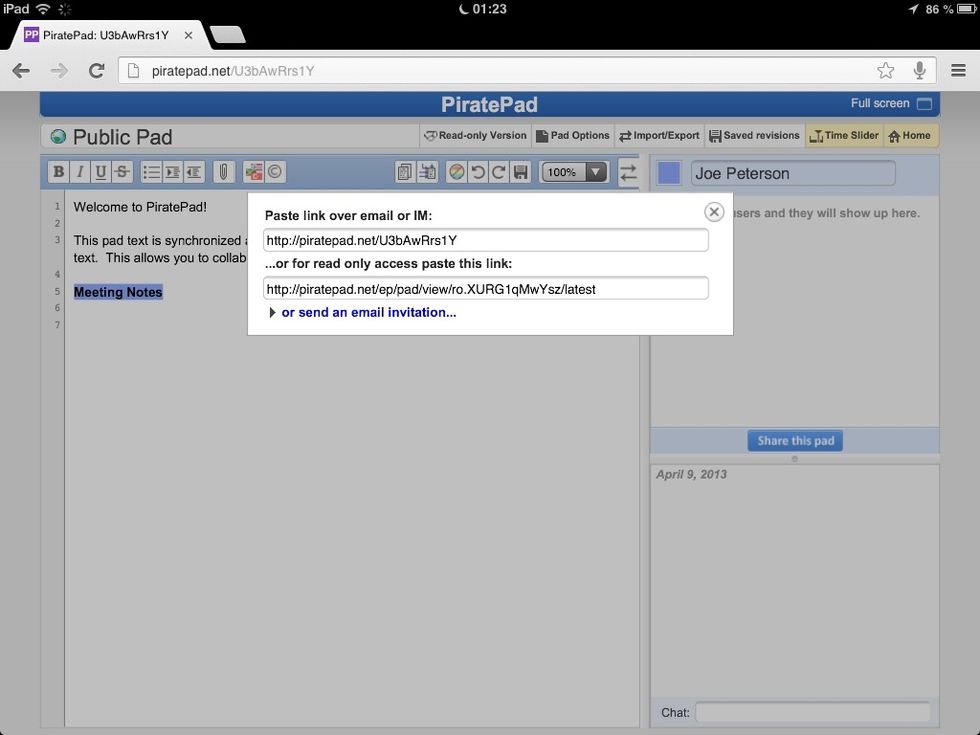Insert a bullet list

(151, 172)
